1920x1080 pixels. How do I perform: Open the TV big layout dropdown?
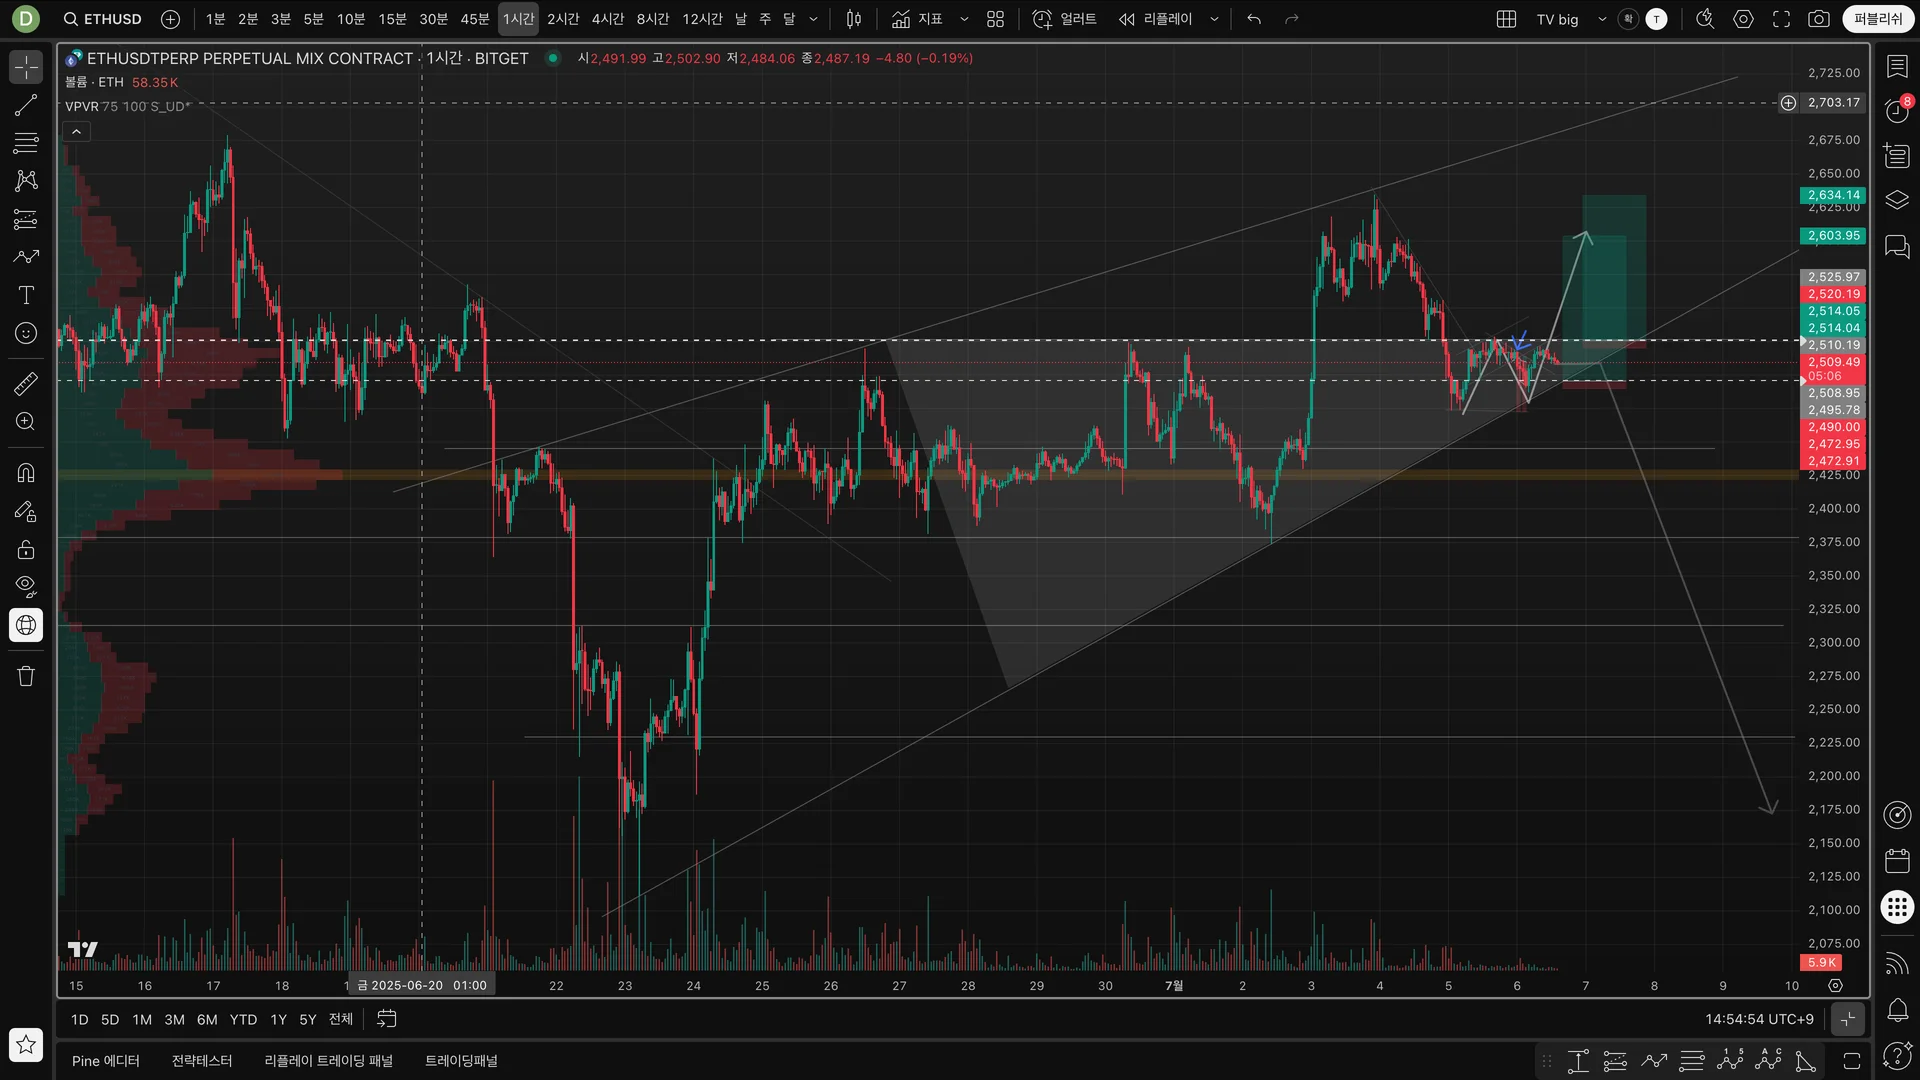point(1602,19)
